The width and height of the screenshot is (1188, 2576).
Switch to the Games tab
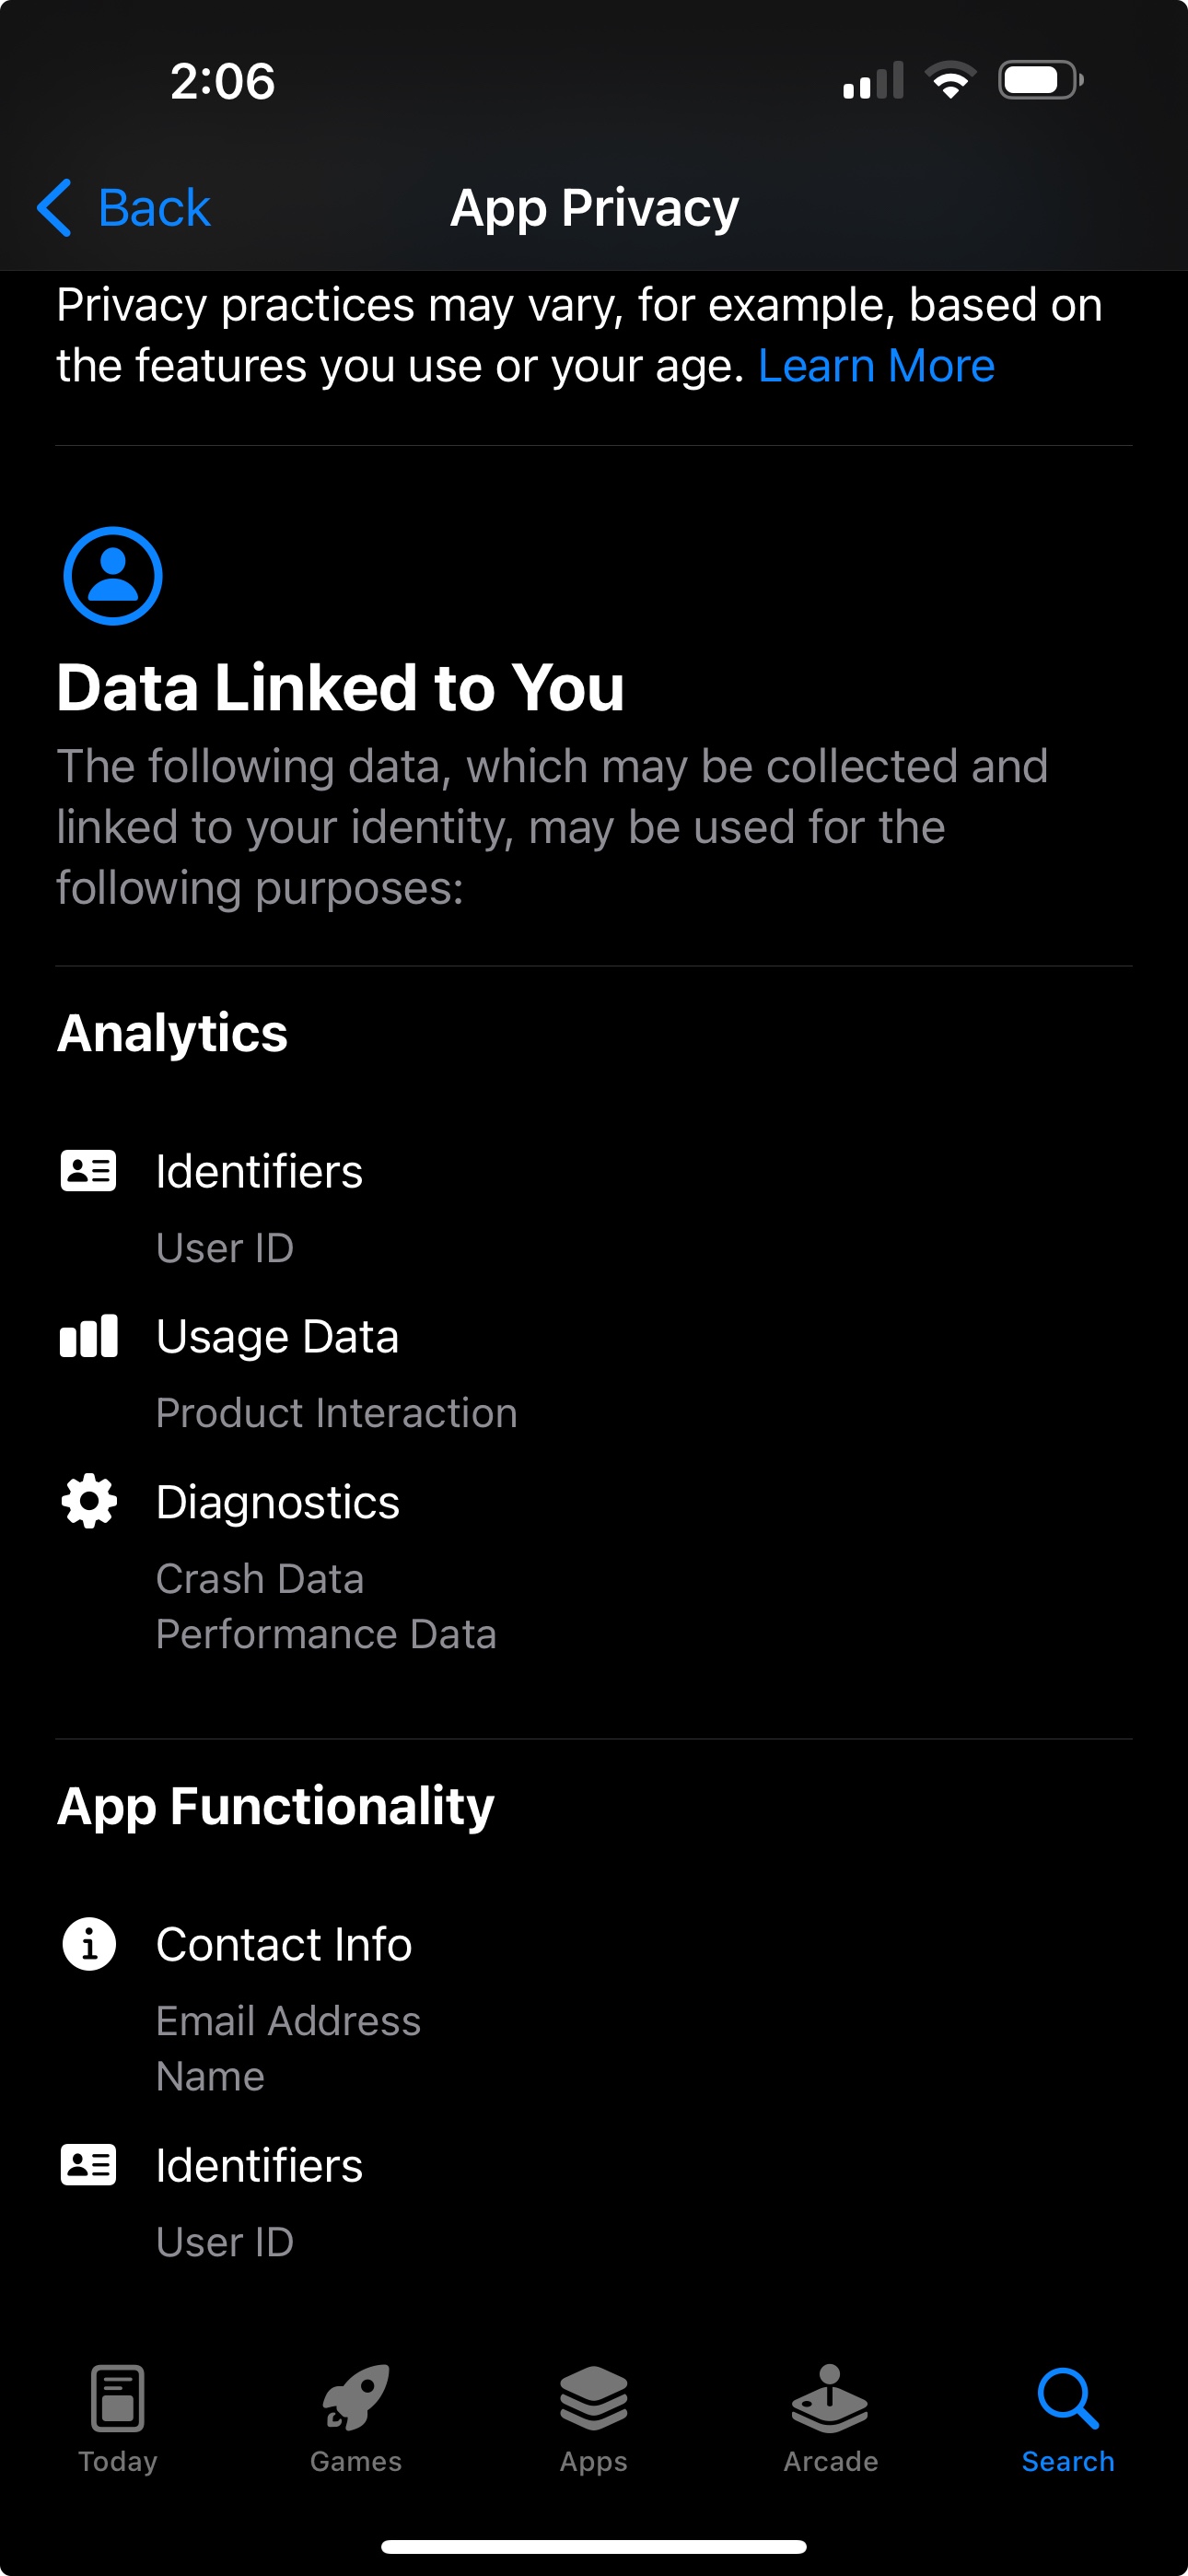point(356,2419)
